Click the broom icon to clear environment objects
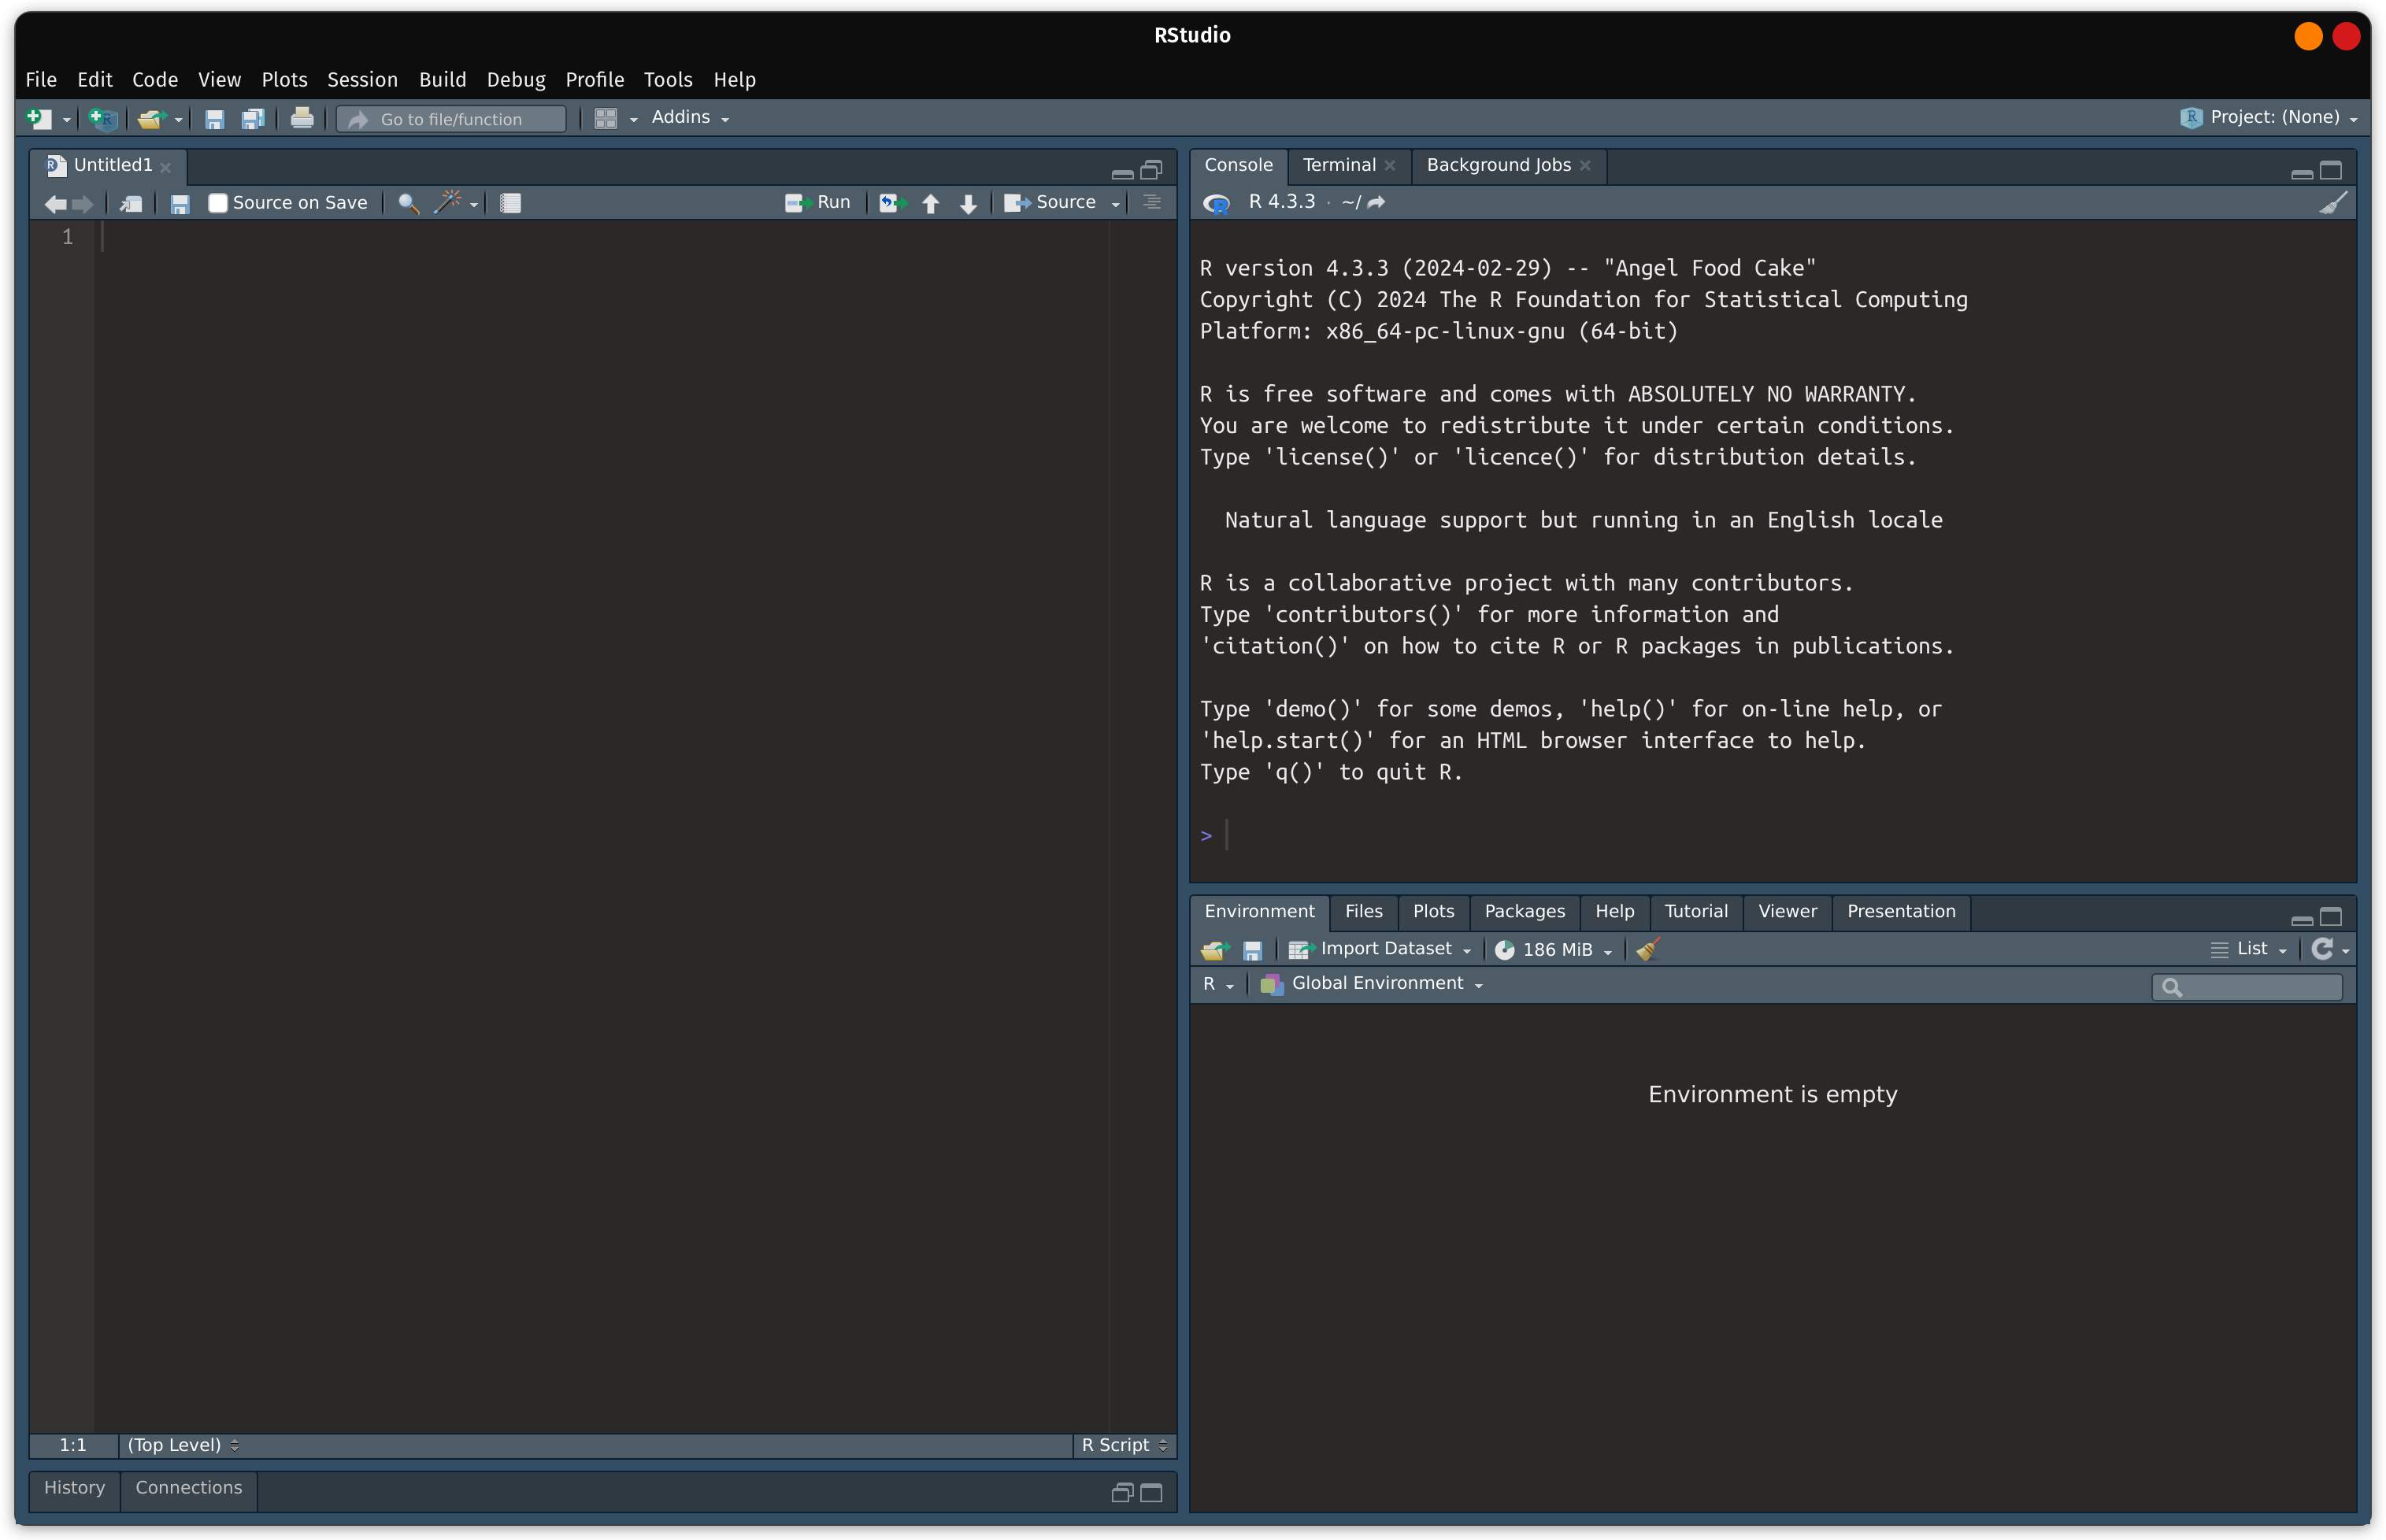 click(1646, 949)
